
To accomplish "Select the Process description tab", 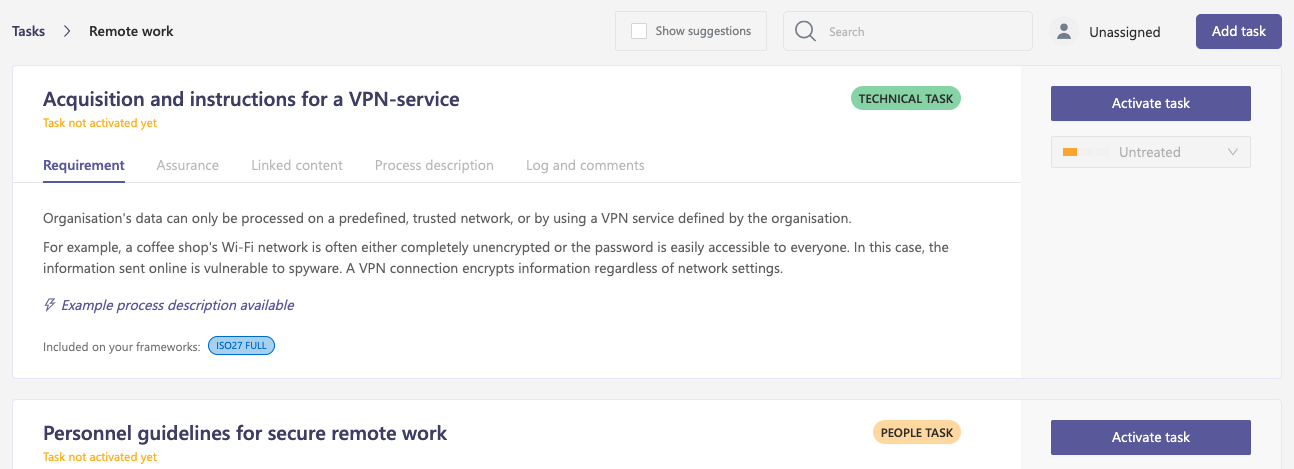I will pos(434,165).
